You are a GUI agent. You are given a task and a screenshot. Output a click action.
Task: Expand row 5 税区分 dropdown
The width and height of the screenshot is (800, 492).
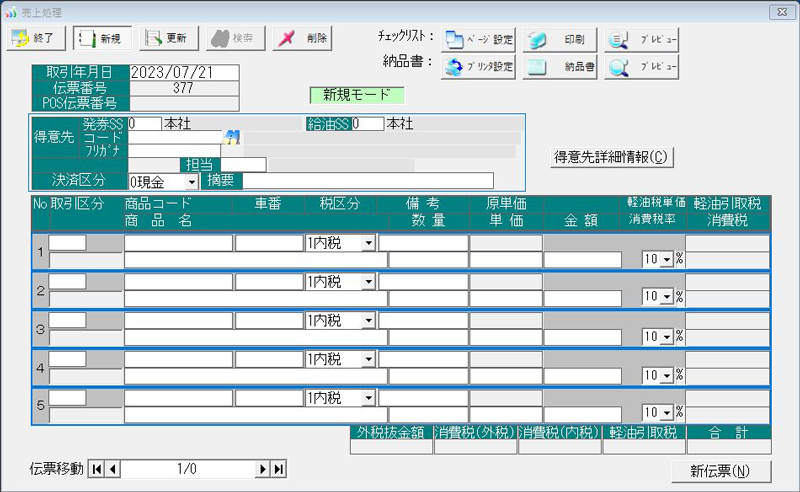[x=368, y=398]
